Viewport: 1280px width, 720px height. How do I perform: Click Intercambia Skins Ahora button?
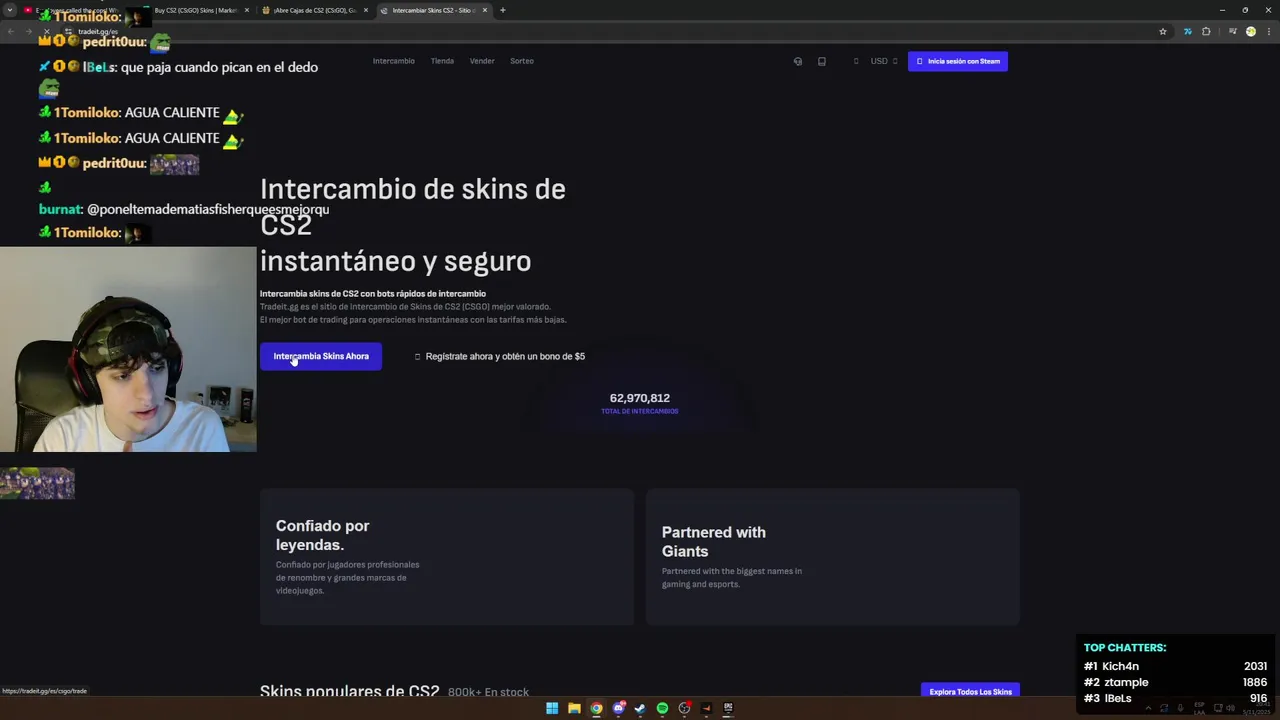click(321, 356)
